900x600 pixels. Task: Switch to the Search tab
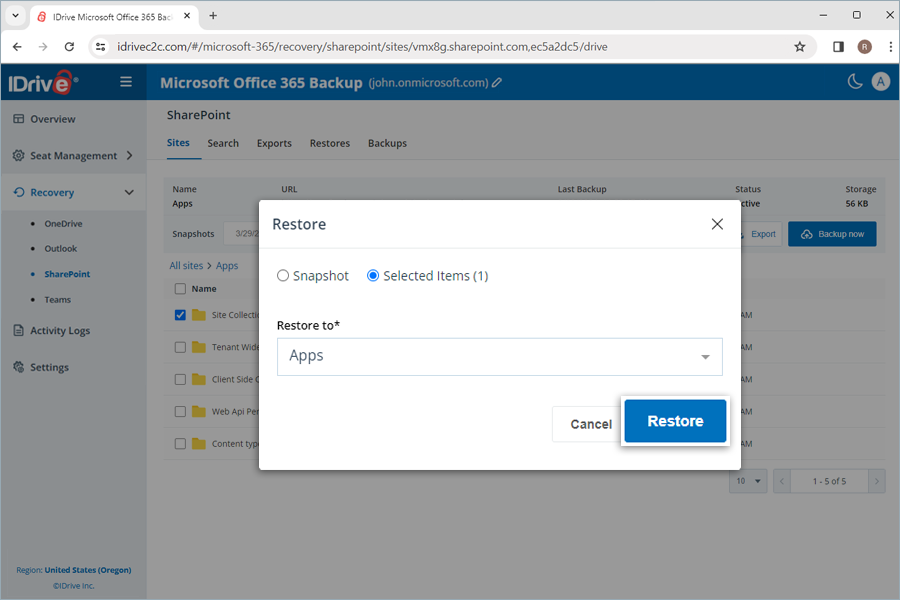click(x=223, y=143)
